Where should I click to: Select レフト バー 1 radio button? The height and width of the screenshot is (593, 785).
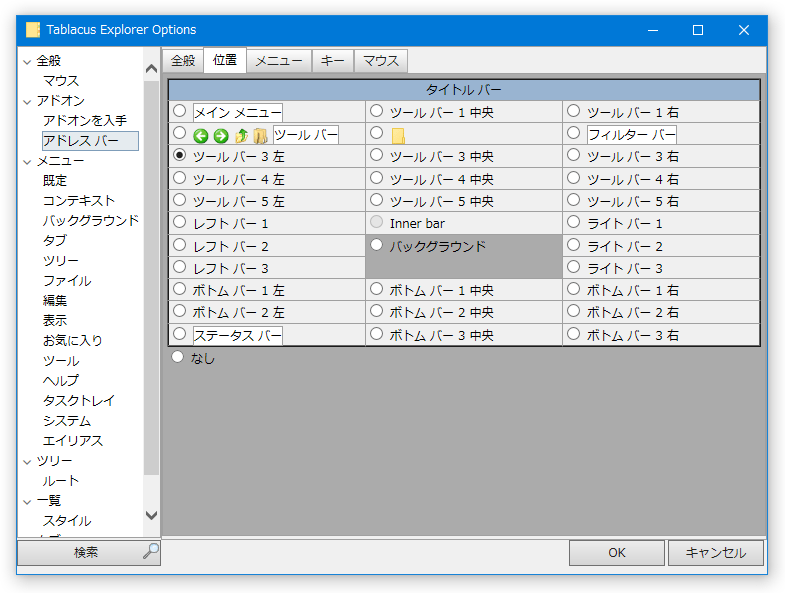click(x=179, y=222)
